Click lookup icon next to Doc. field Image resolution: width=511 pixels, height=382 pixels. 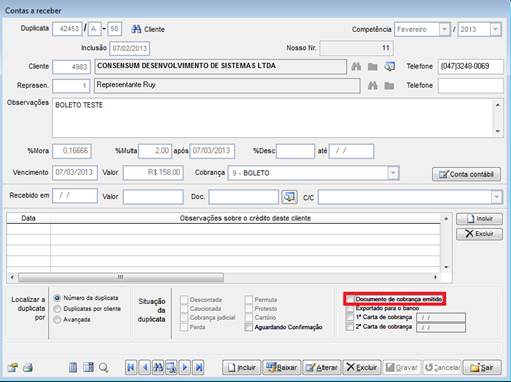click(x=289, y=197)
